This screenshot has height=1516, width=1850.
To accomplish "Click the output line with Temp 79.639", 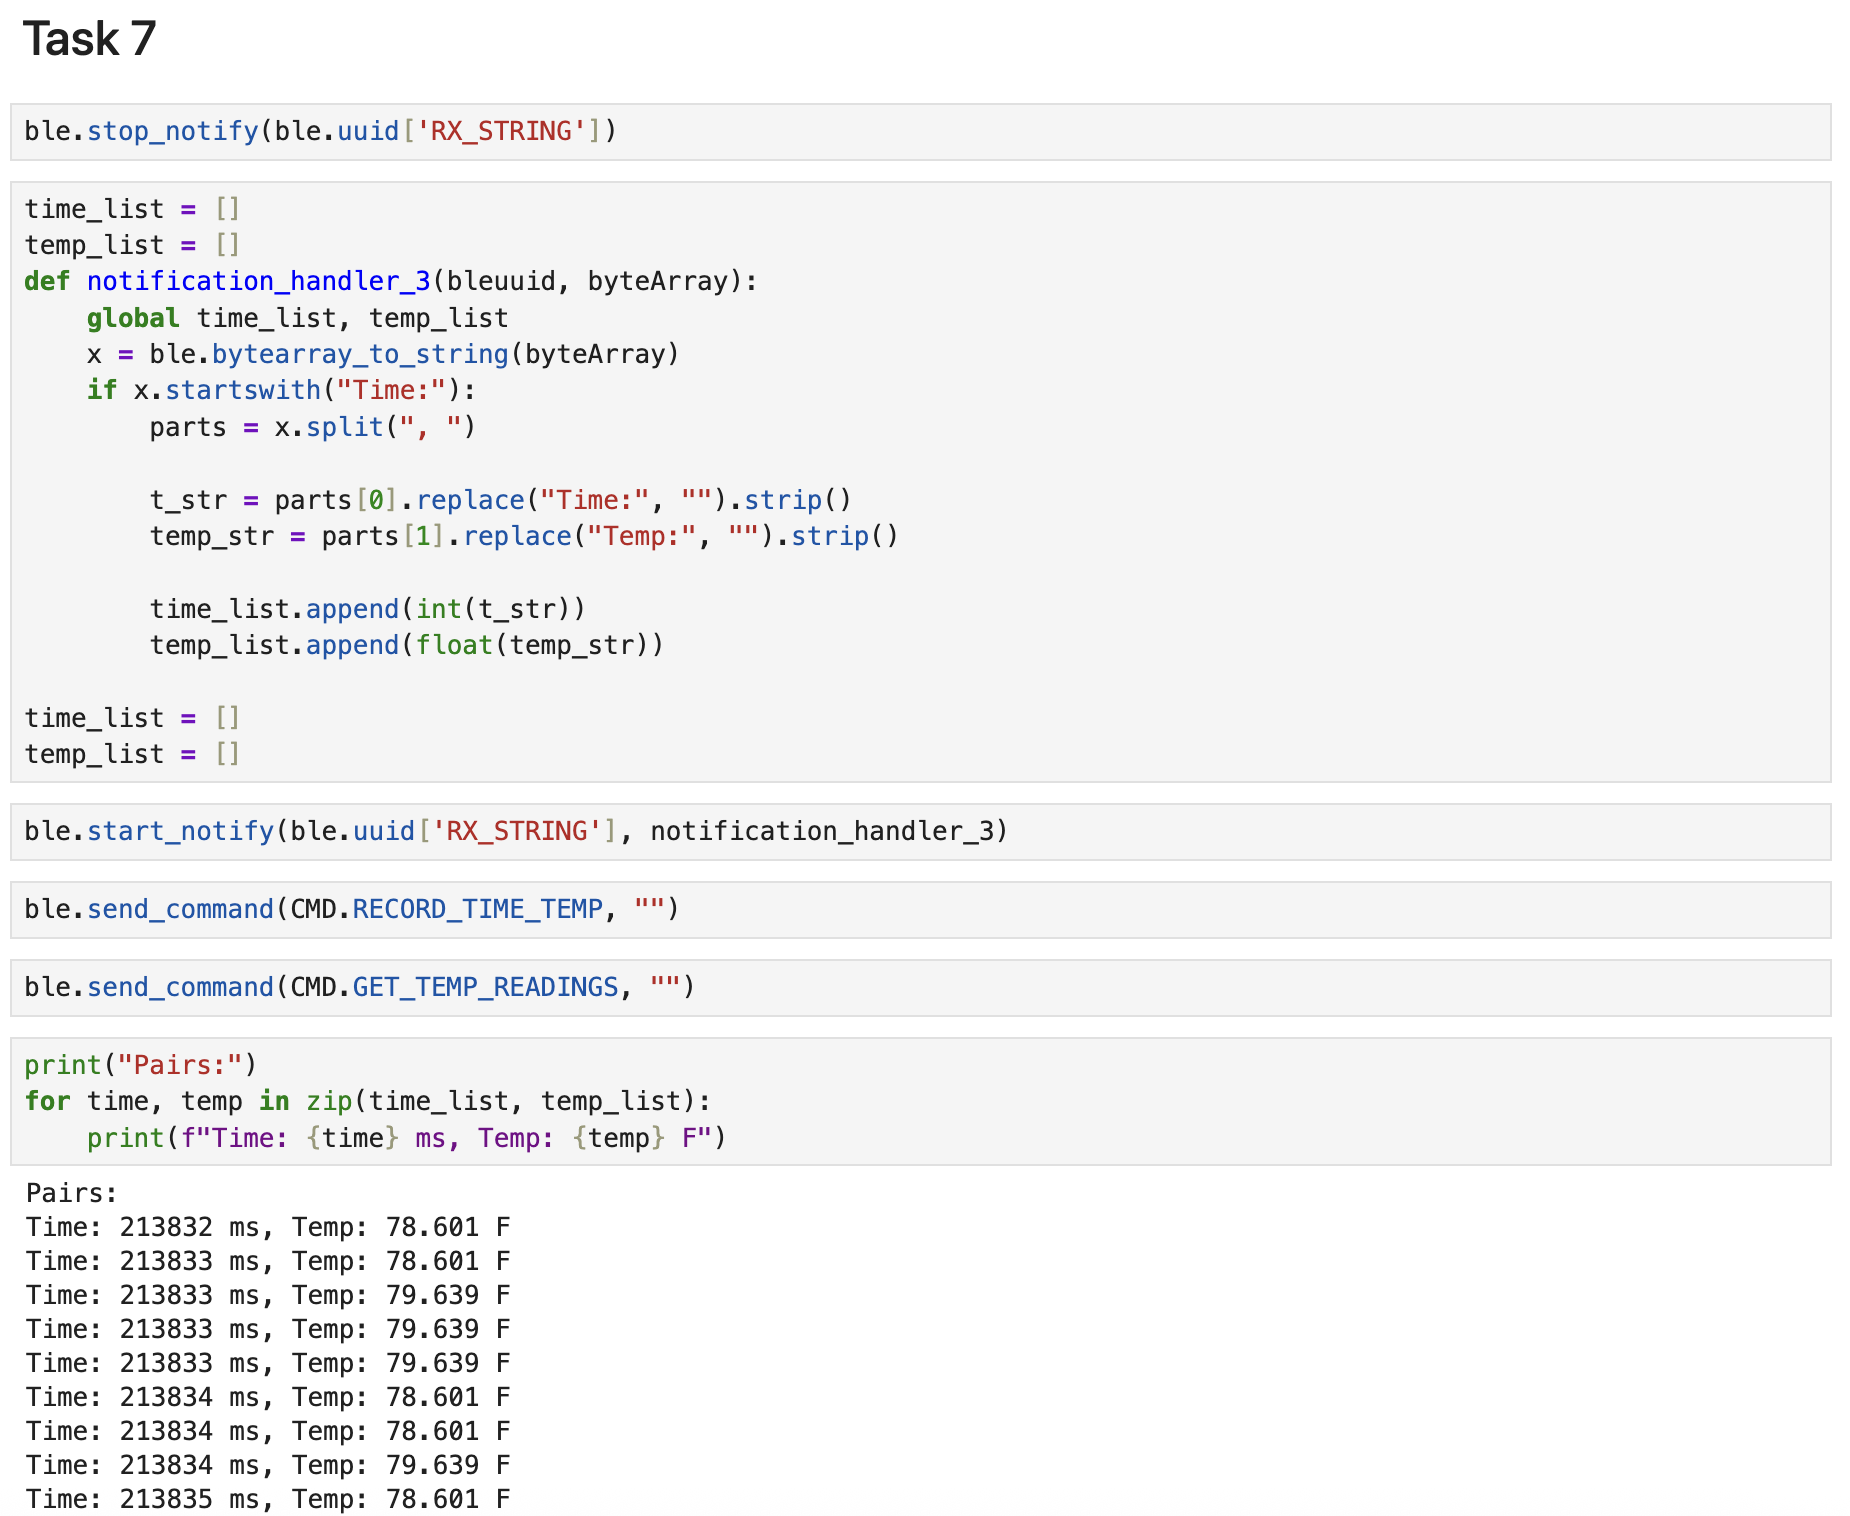I will [265, 1294].
